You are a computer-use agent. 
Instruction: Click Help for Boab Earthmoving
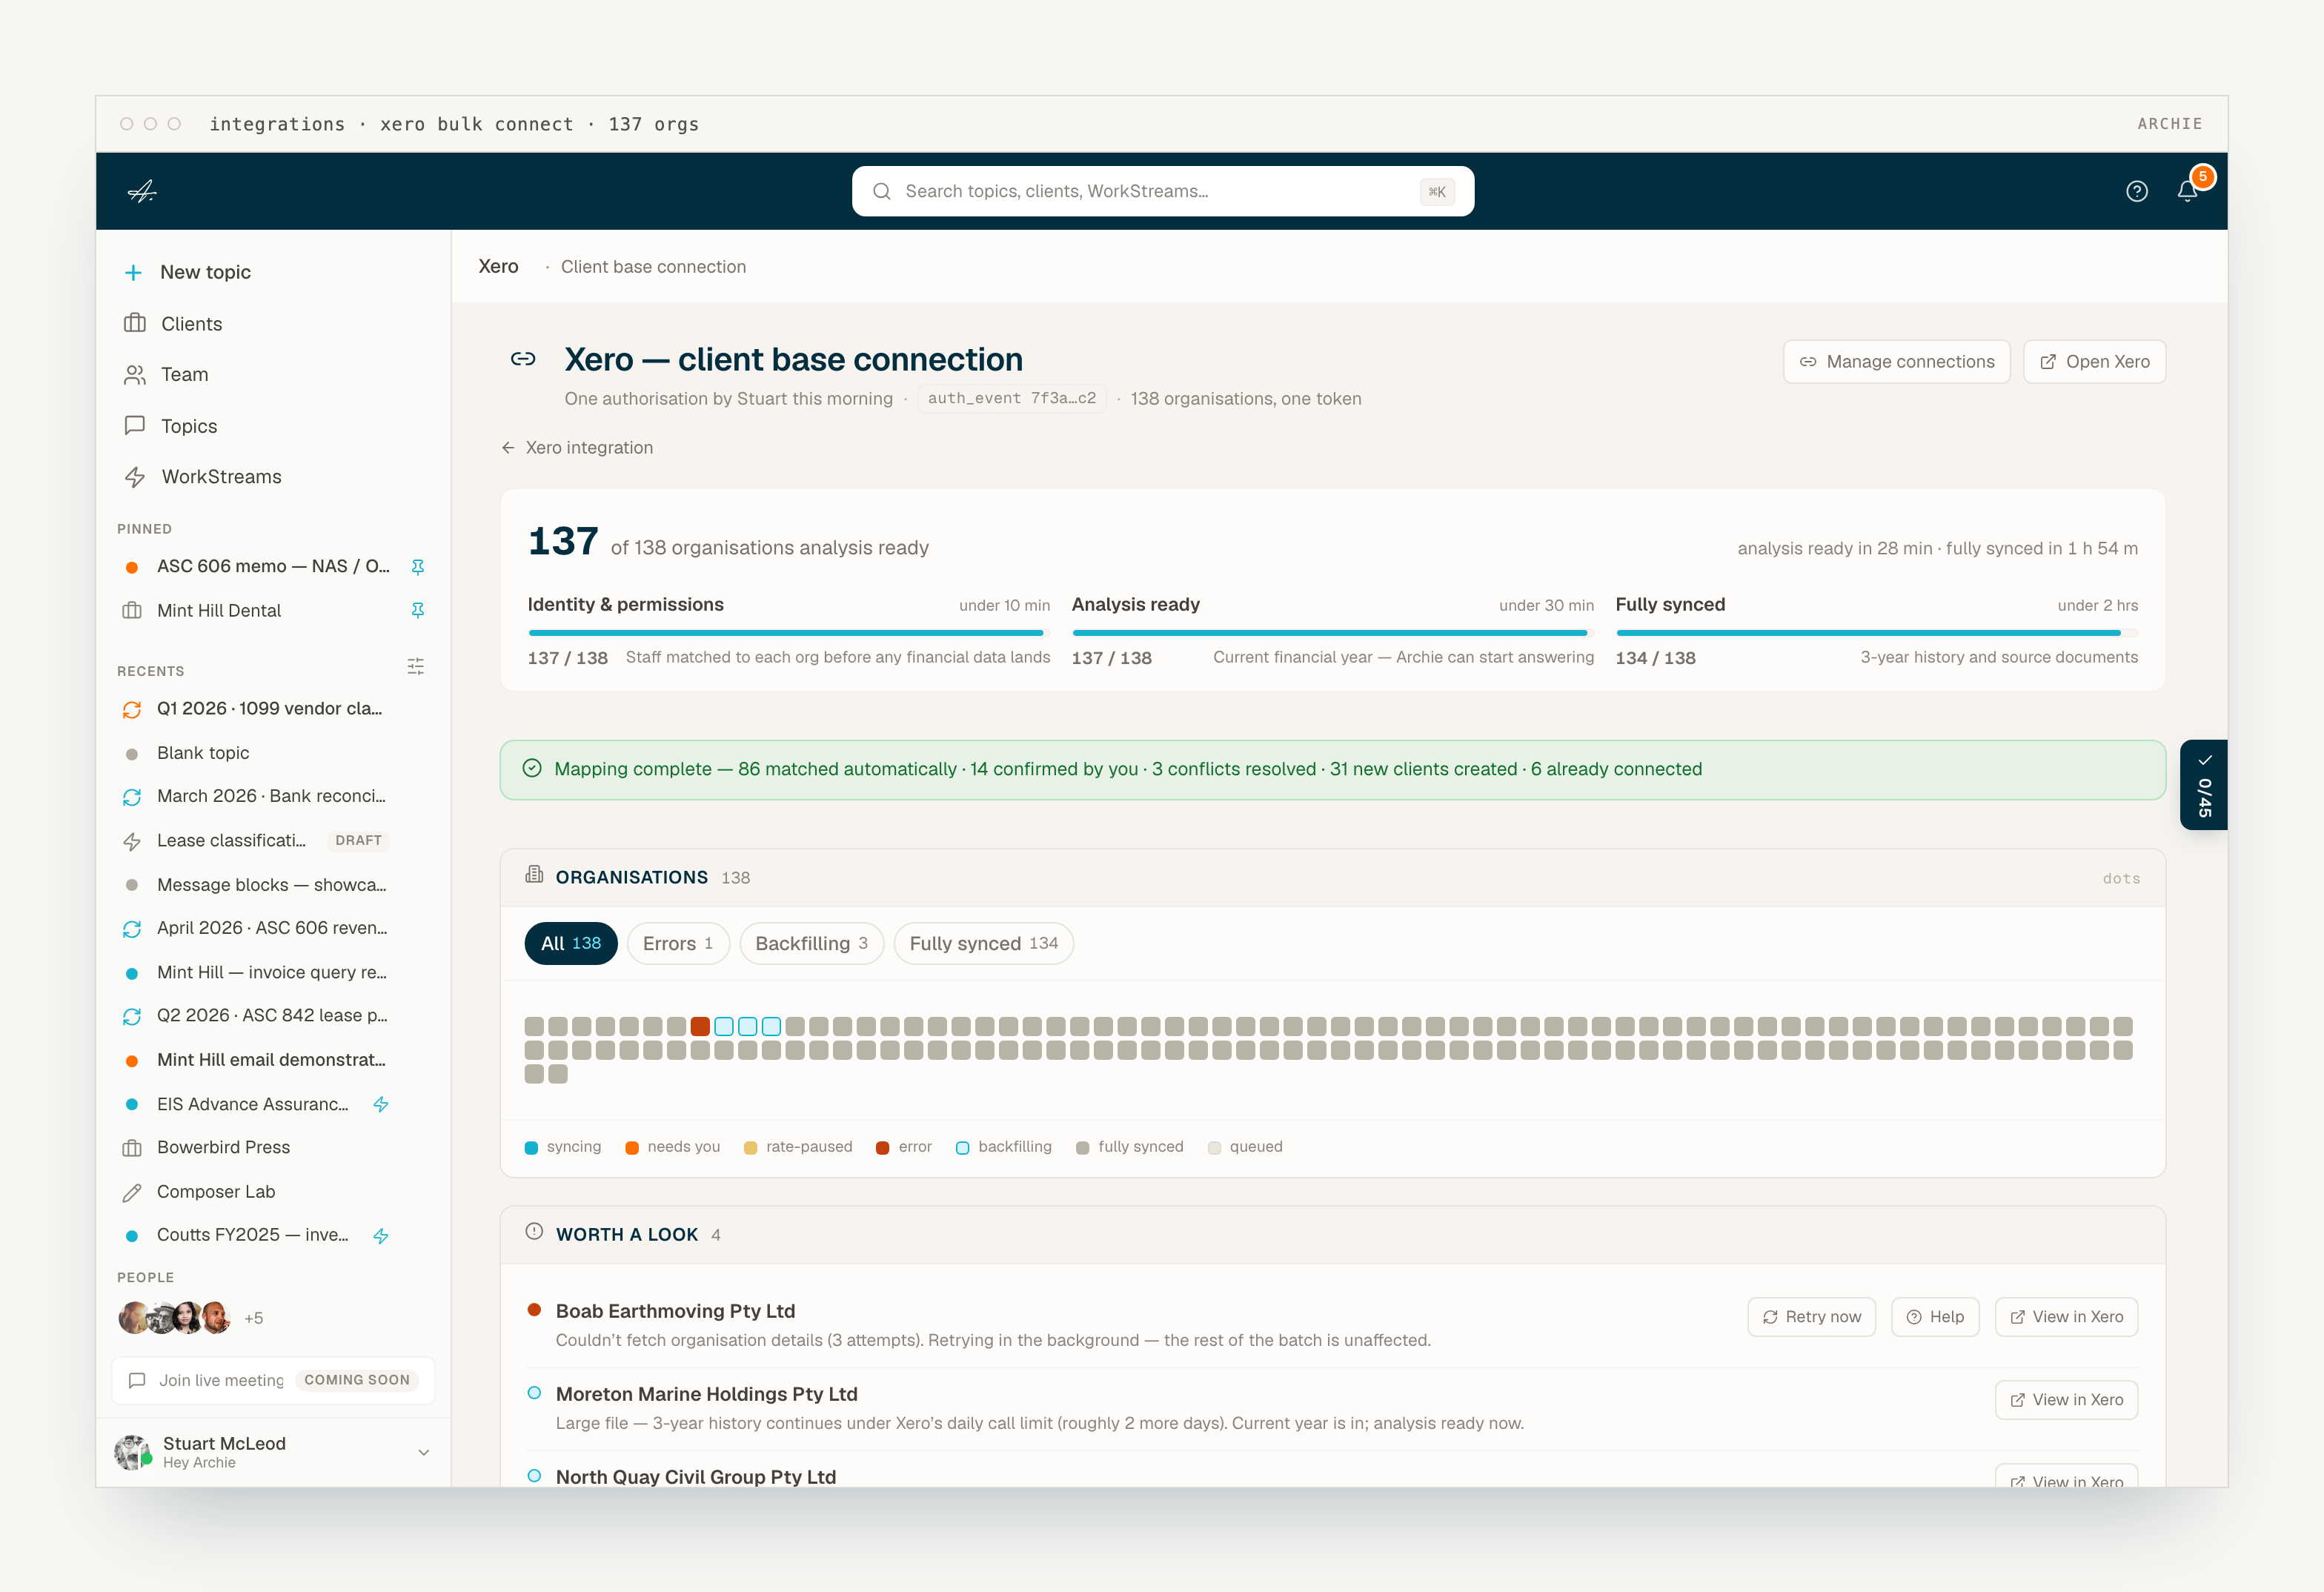pyautogui.click(x=1935, y=1317)
